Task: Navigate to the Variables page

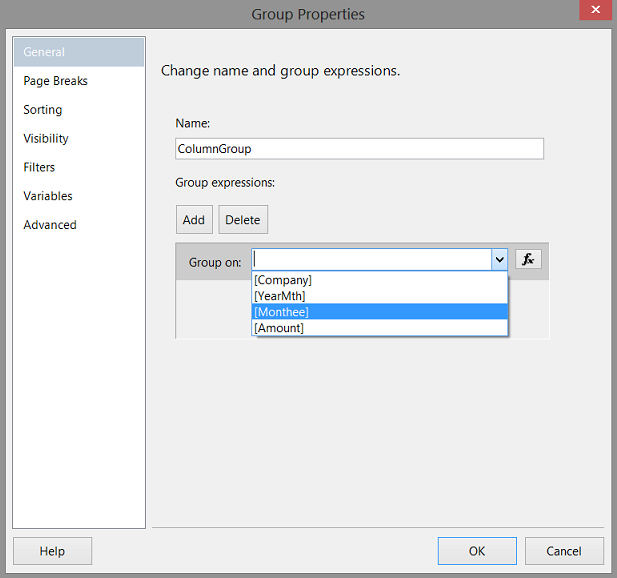Action: point(48,196)
